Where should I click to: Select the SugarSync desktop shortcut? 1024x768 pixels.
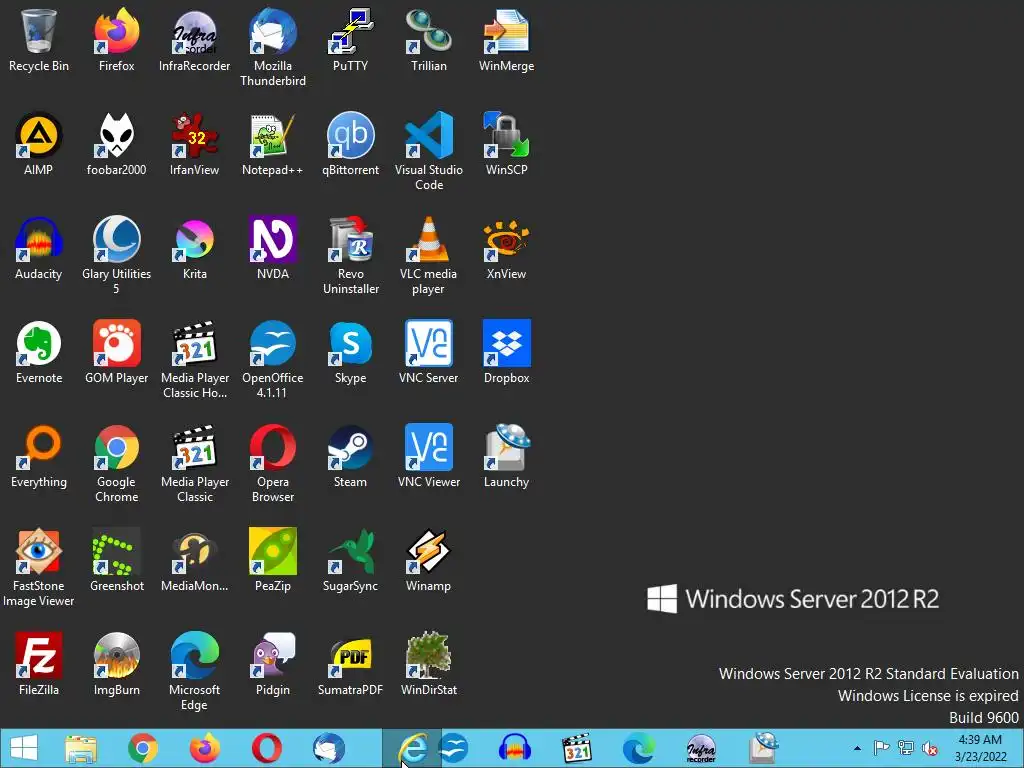[351, 560]
